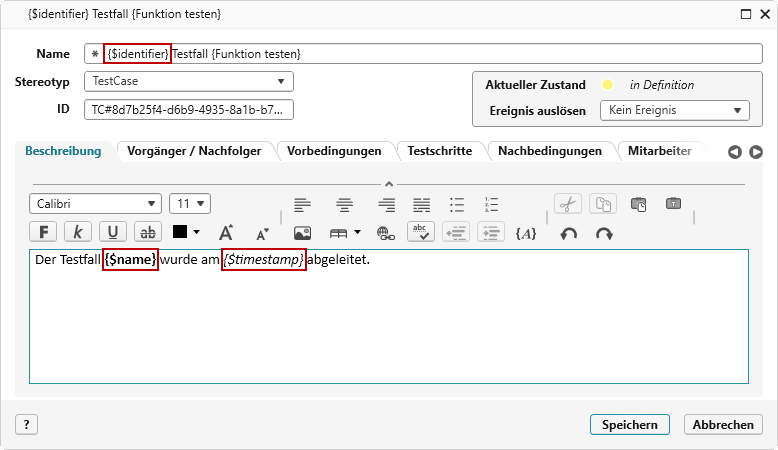Open the Calibri font family dropdown
The height and width of the screenshot is (450, 778).
[x=95, y=204]
